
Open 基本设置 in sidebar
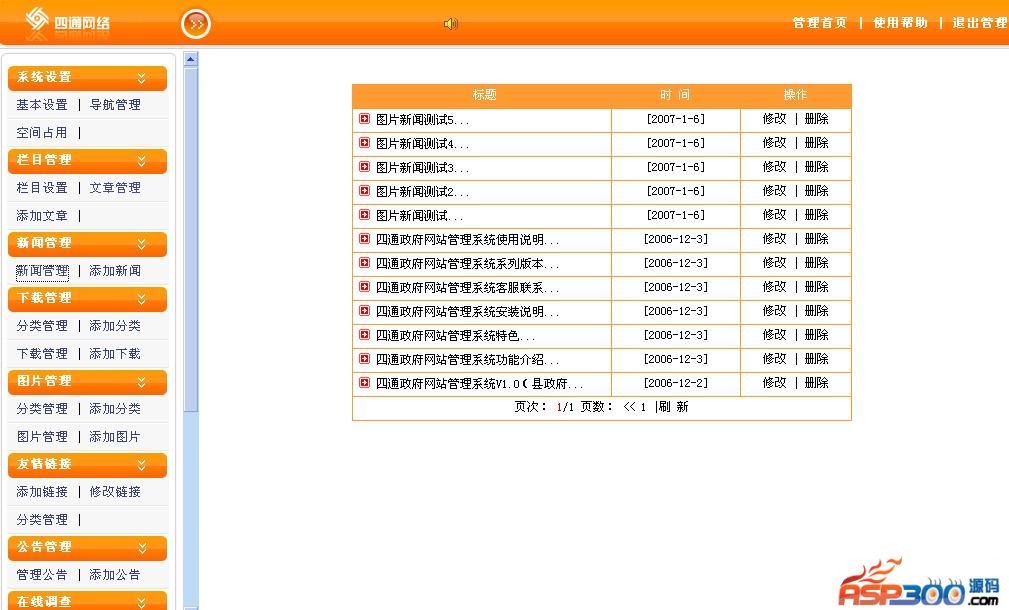[x=42, y=104]
